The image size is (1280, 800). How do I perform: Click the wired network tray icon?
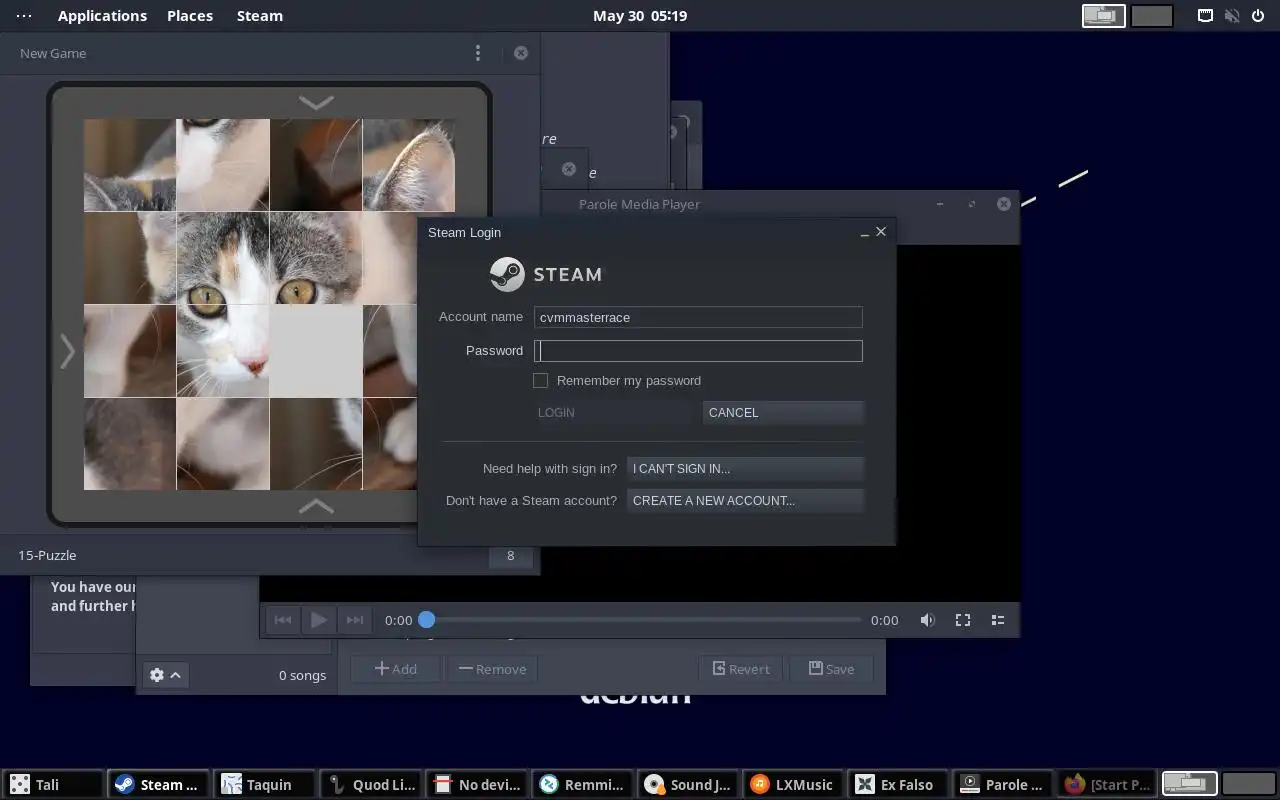(1206, 16)
